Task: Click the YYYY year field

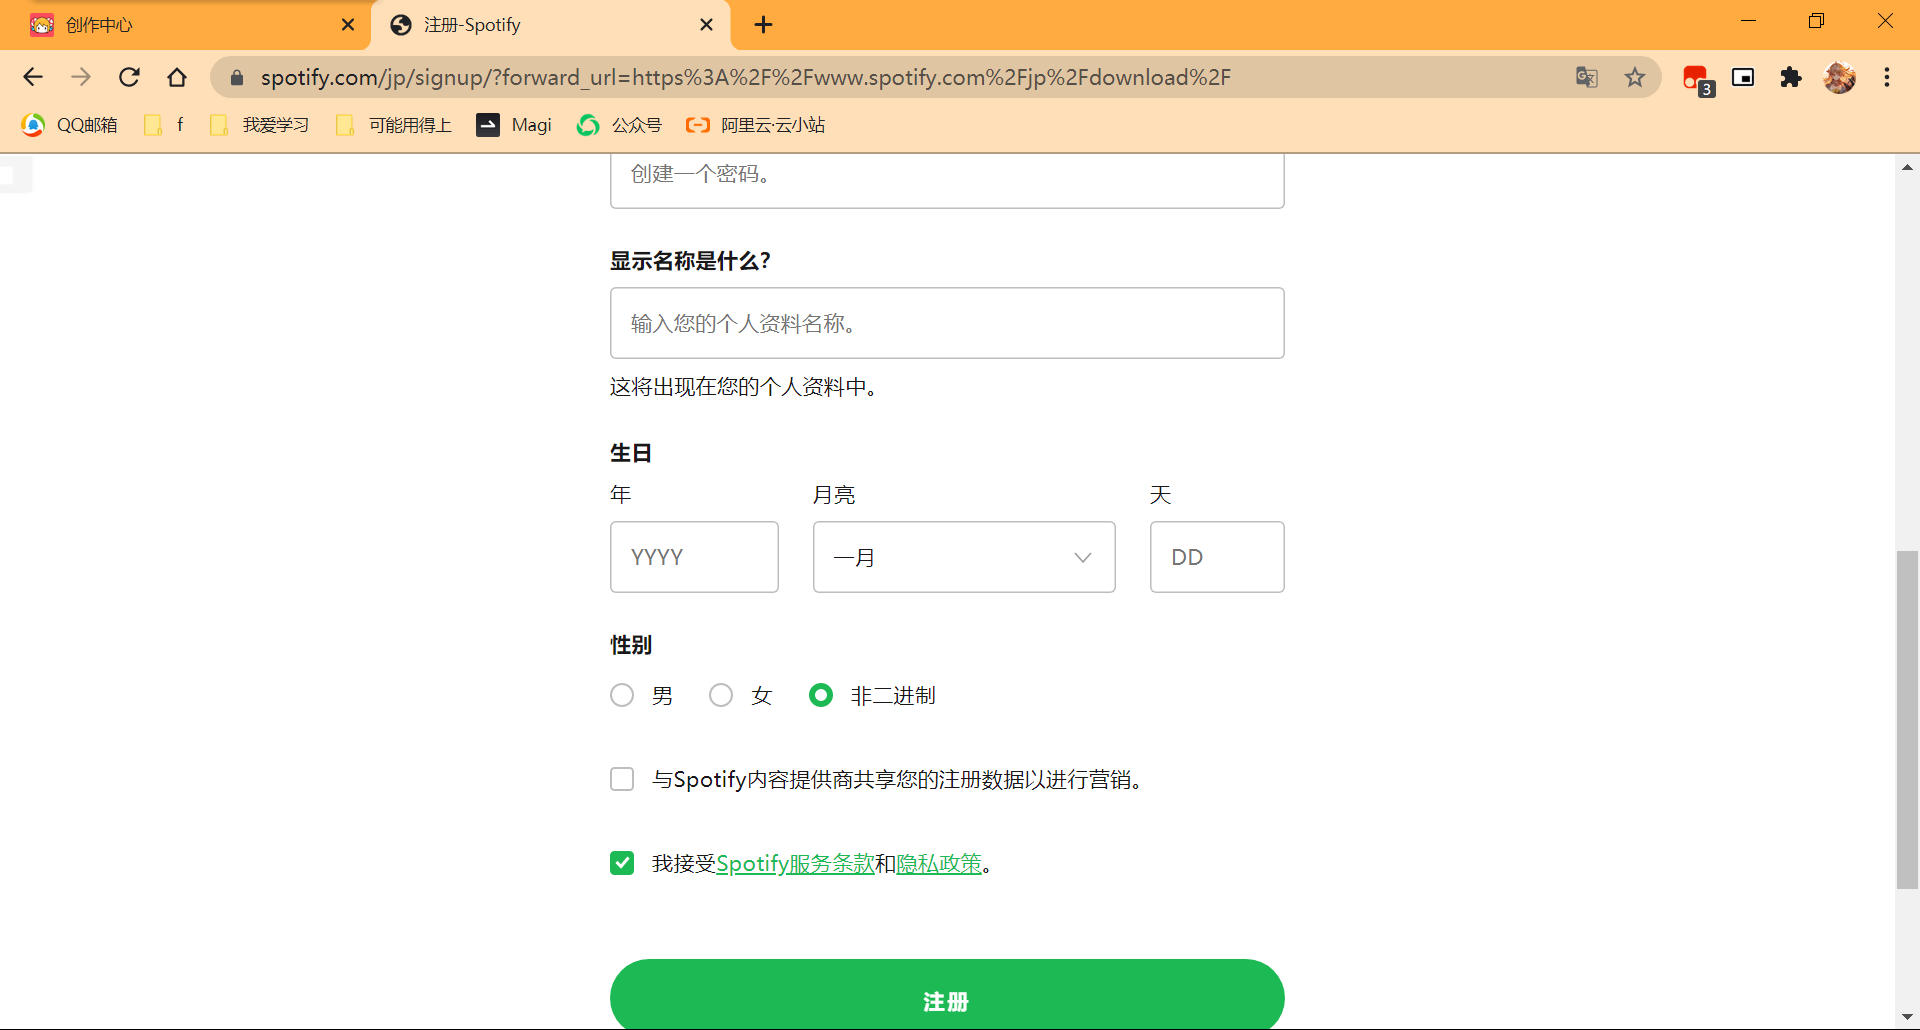Action: tap(694, 557)
